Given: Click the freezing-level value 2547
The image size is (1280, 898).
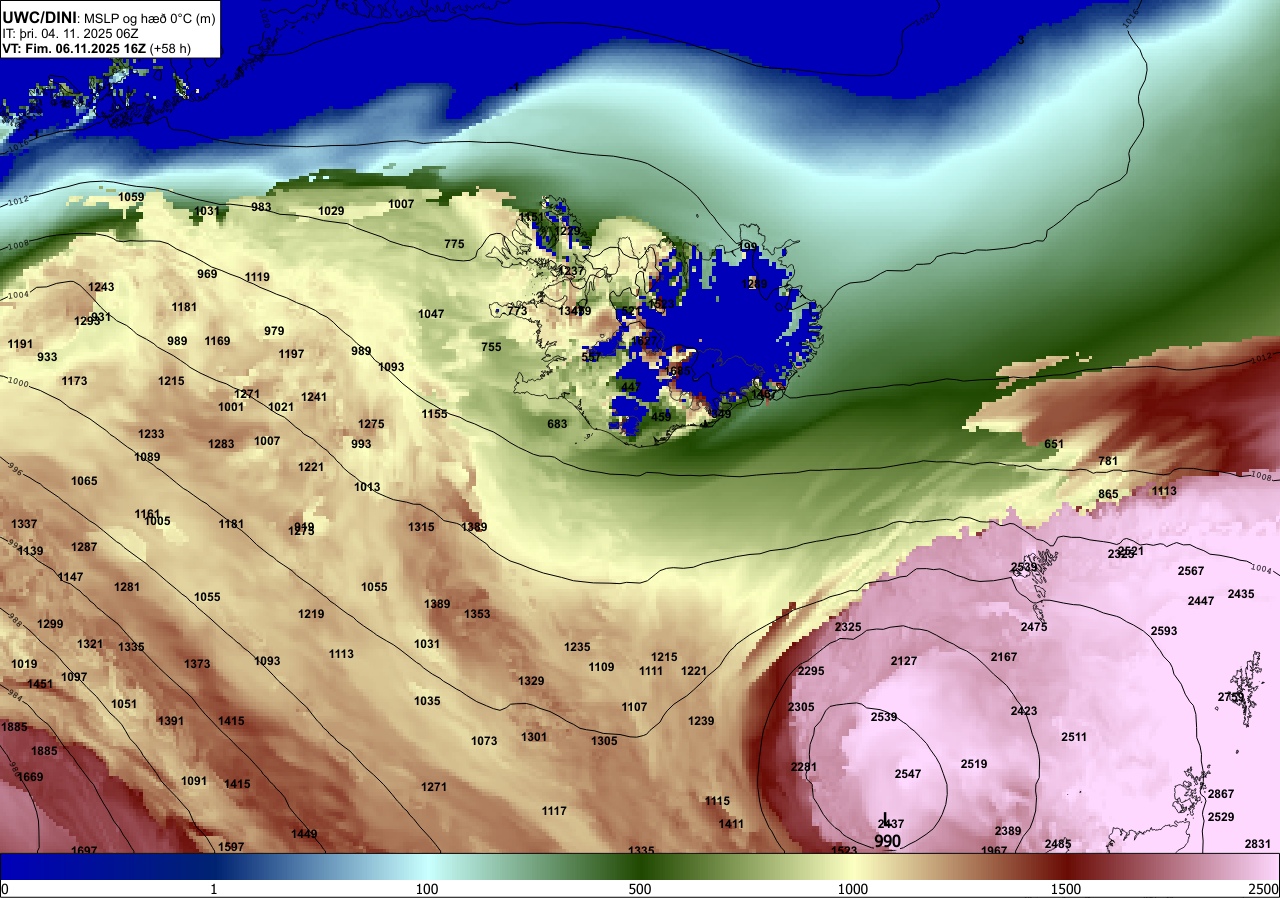Looking at the screenshot, I should tap(908, 774).
